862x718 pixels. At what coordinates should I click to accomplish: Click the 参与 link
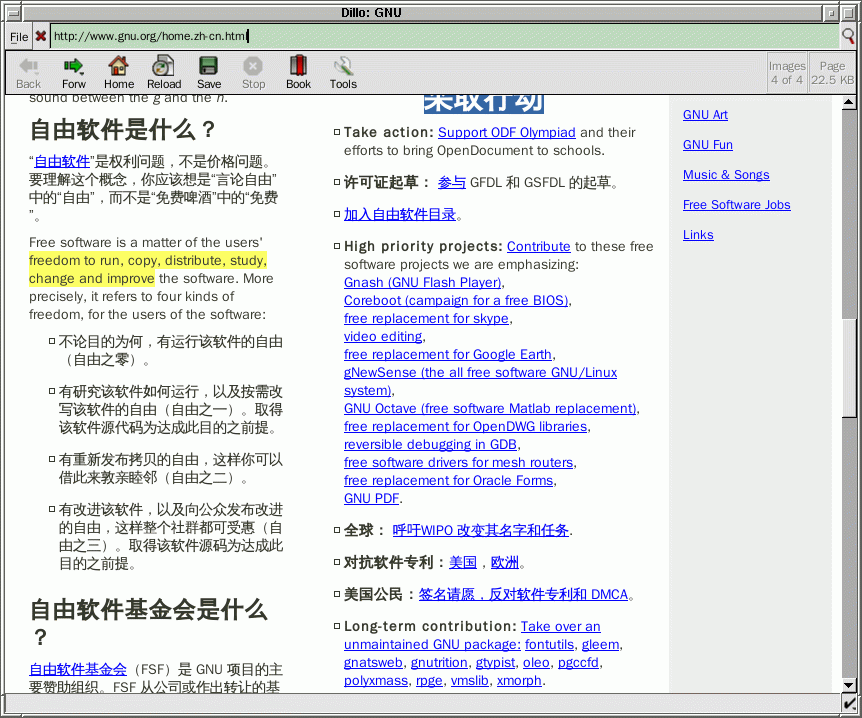point(451,183)
